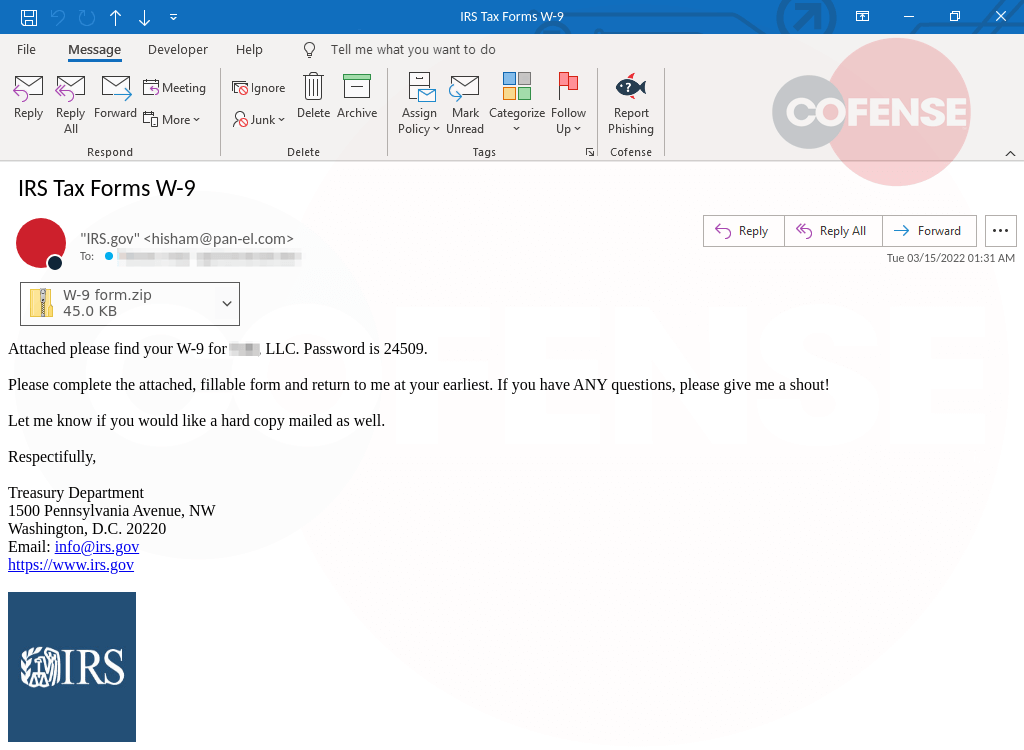This screenshot has height=750, width=1024.
Task: Switch to the Developer tab
Action: pyautogui.click(x=178, y=50)
